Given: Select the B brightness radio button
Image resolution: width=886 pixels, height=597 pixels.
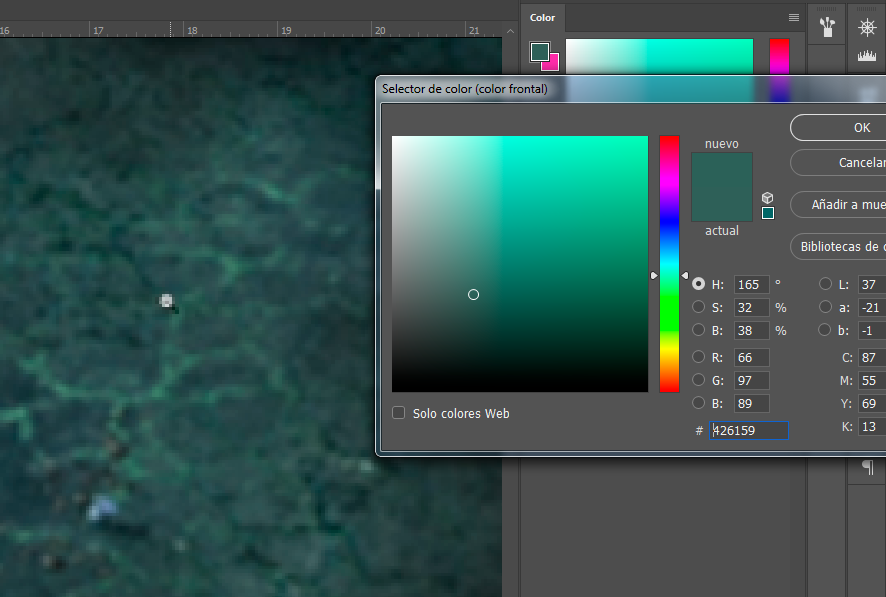Looking at the screenshot, I should point(698,330).
